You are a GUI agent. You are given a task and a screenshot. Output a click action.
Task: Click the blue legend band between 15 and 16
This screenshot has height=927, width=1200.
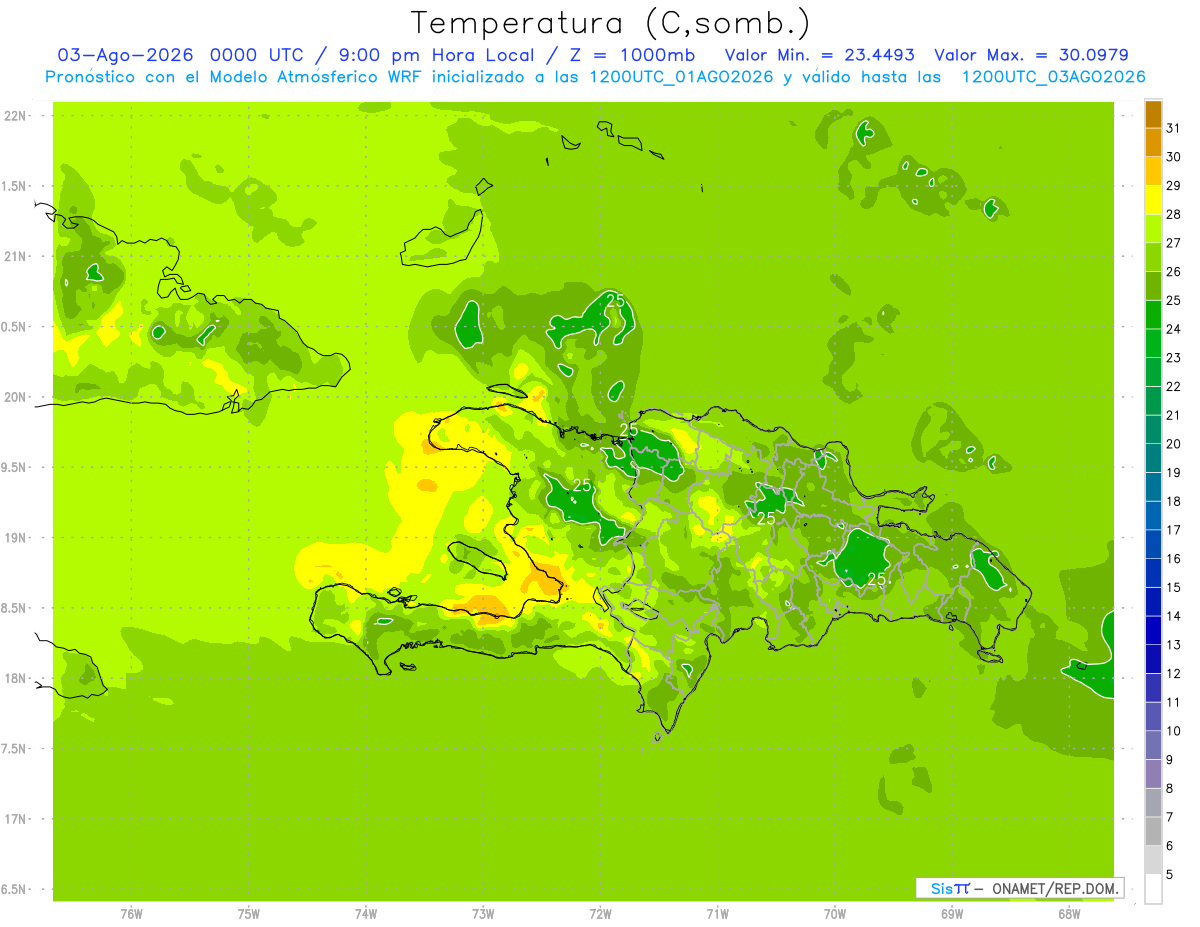coord(1153,573)
